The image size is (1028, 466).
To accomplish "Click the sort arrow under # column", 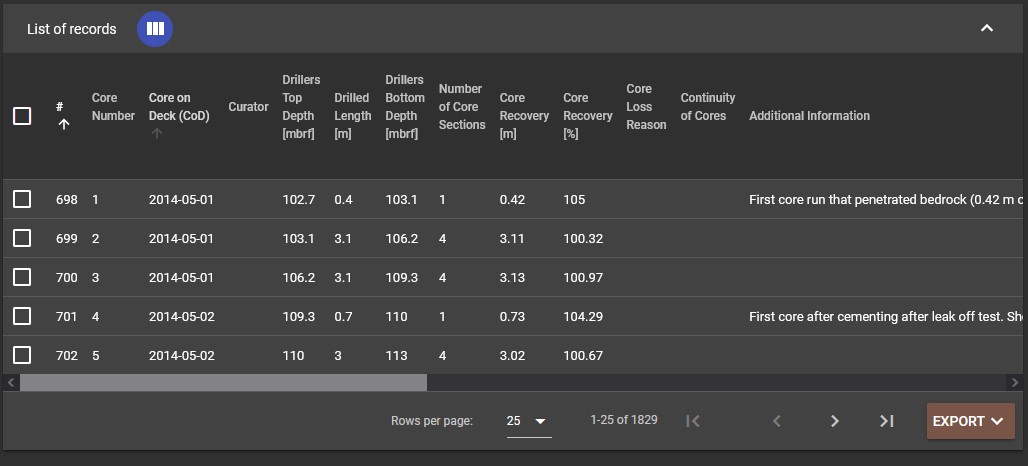I will (63, 125).
